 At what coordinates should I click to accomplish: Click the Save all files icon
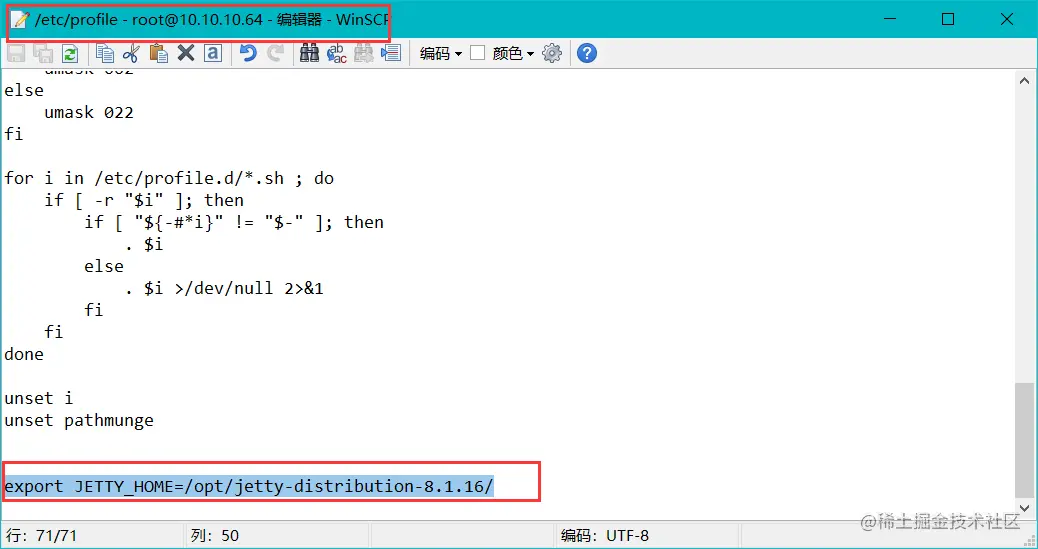tap(43, 53)
